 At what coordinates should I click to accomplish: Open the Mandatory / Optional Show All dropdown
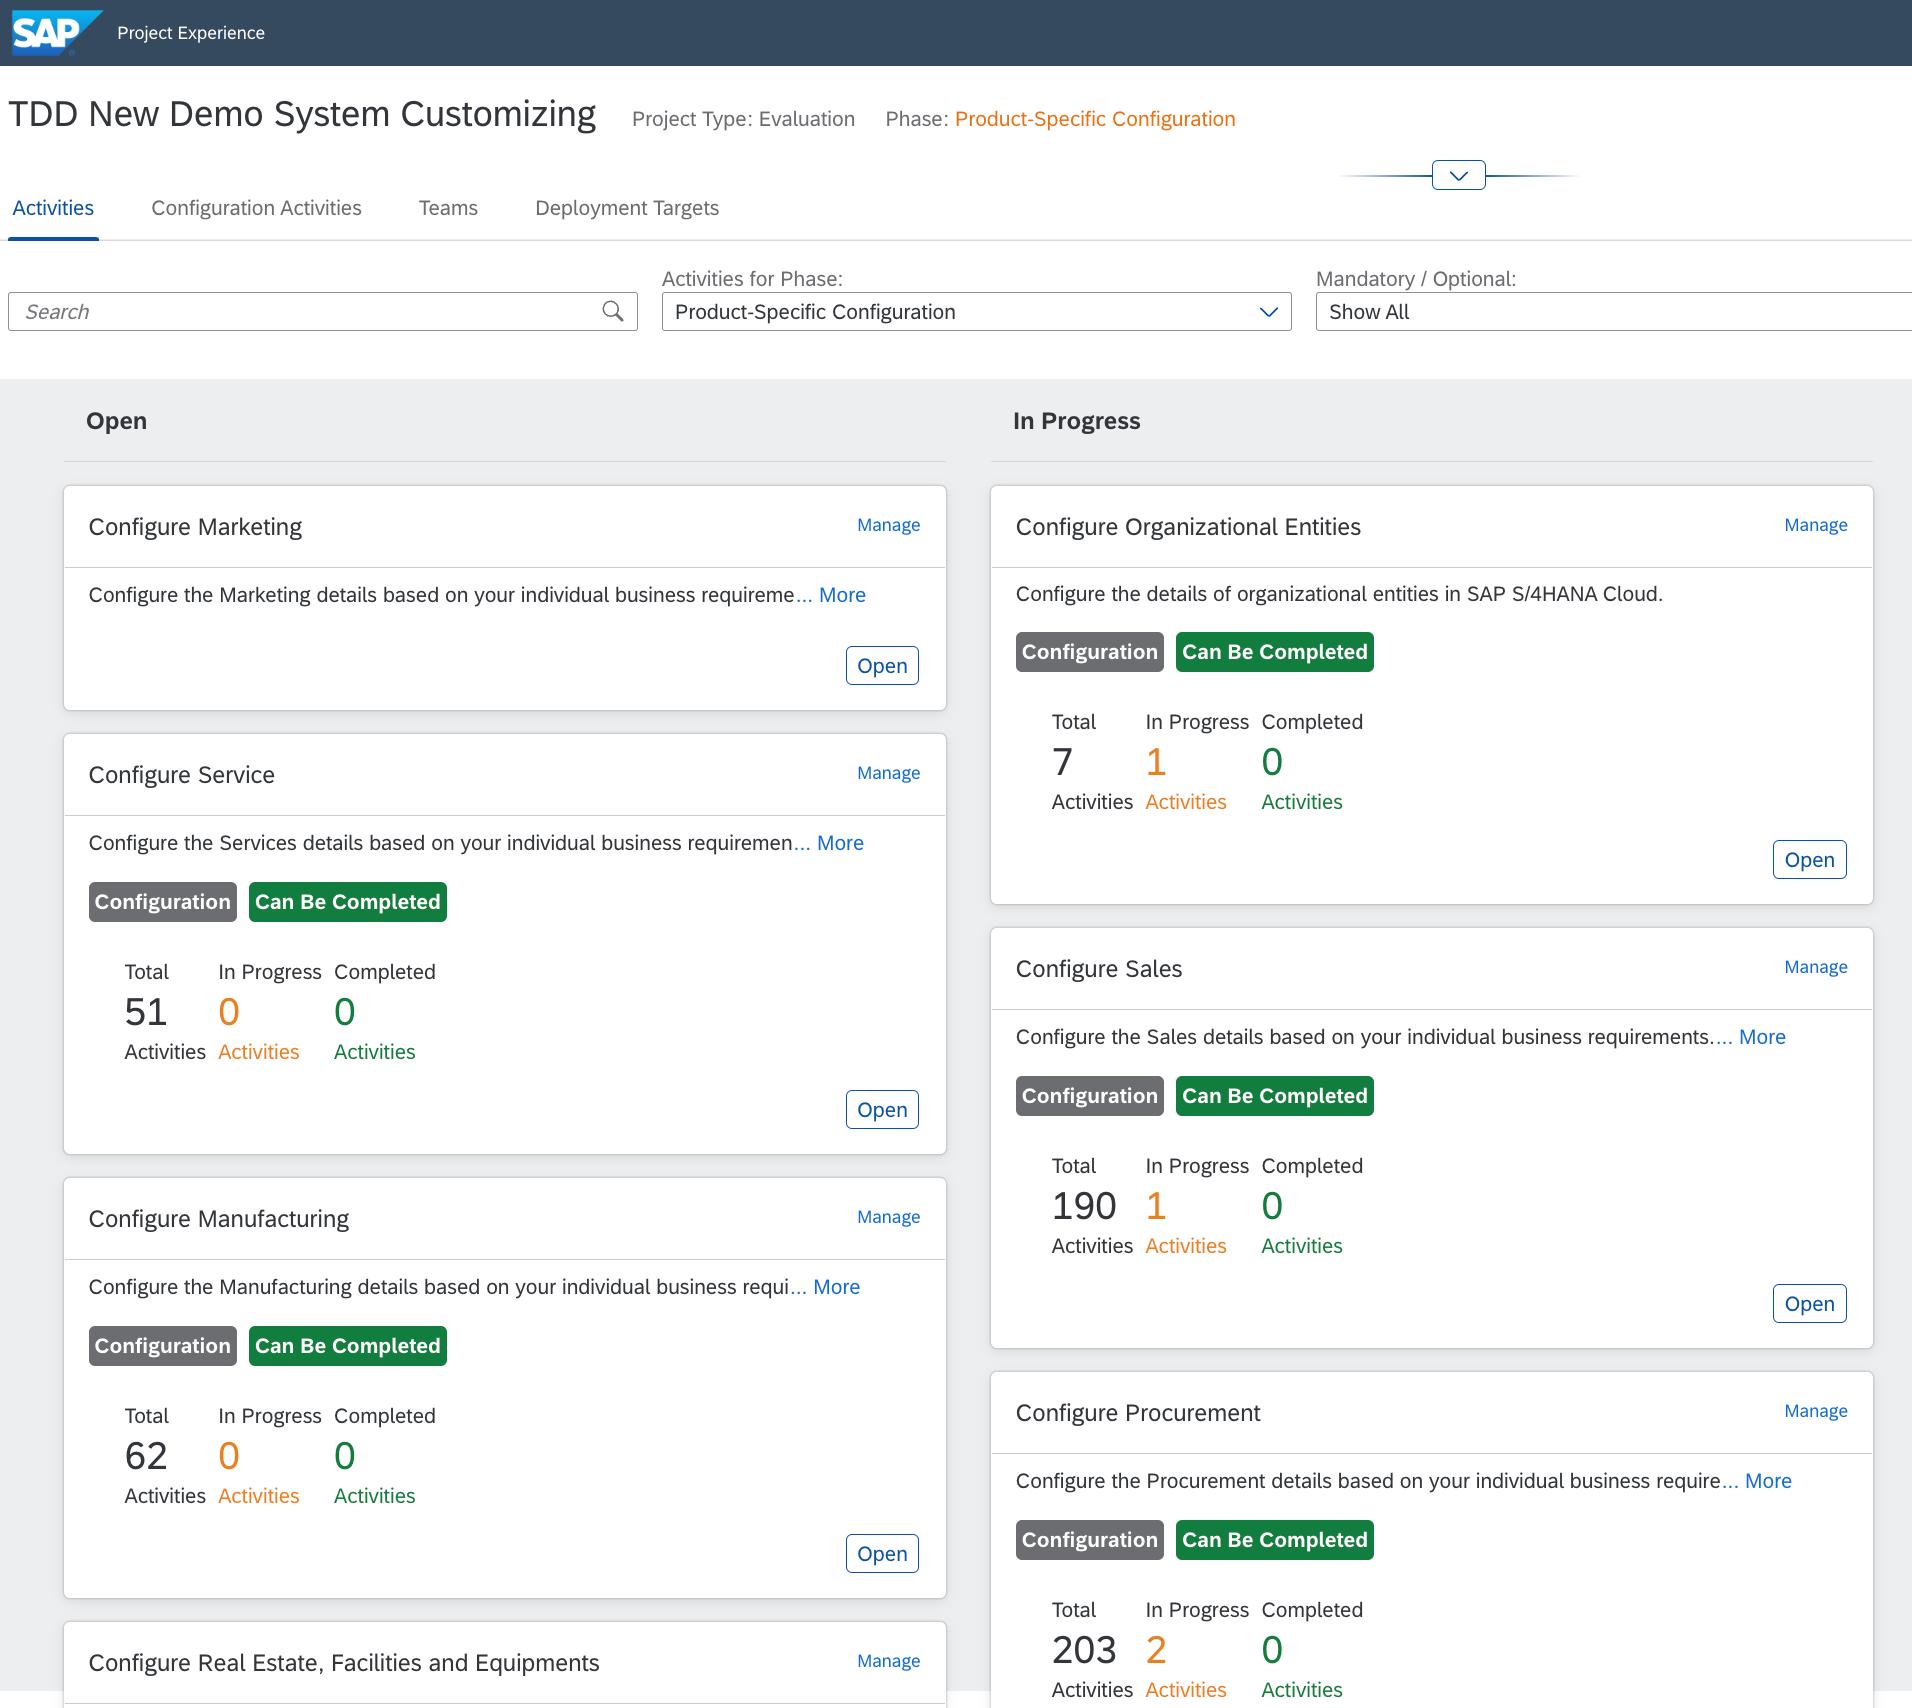(1613, 312)
